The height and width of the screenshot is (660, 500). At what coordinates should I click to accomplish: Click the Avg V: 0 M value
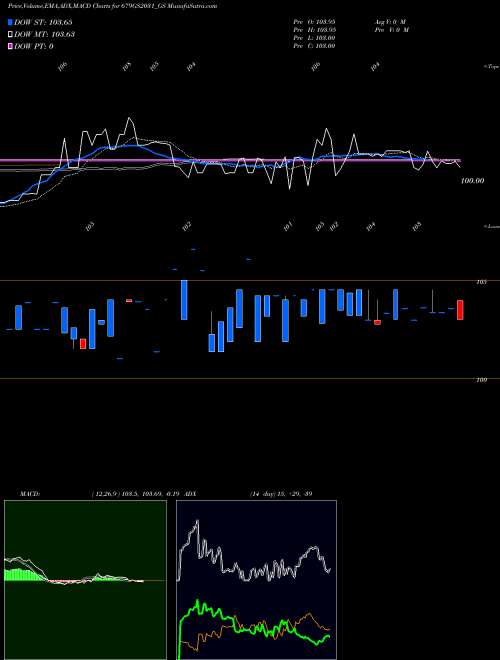click(390, 21)
